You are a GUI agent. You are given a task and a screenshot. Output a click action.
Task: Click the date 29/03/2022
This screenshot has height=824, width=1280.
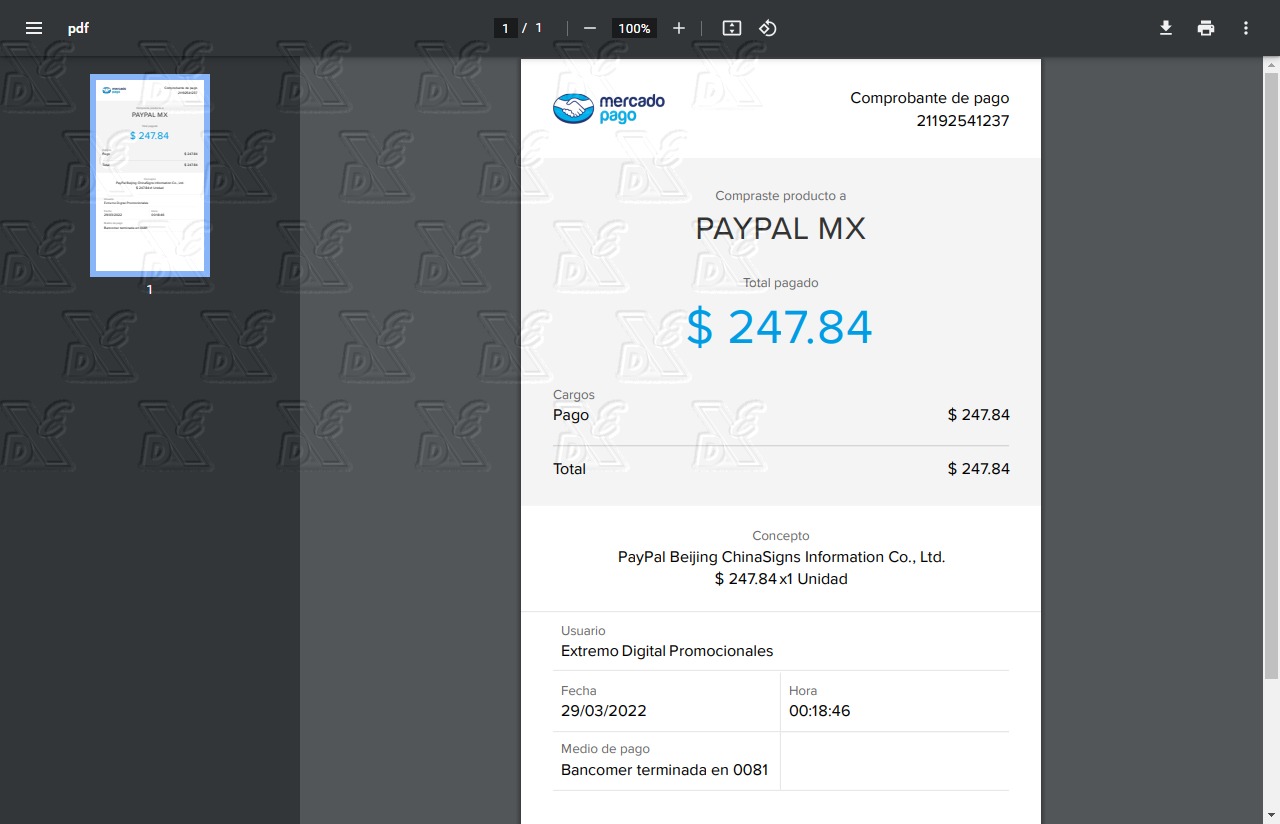pyautogui.click(x=604, y=711)
